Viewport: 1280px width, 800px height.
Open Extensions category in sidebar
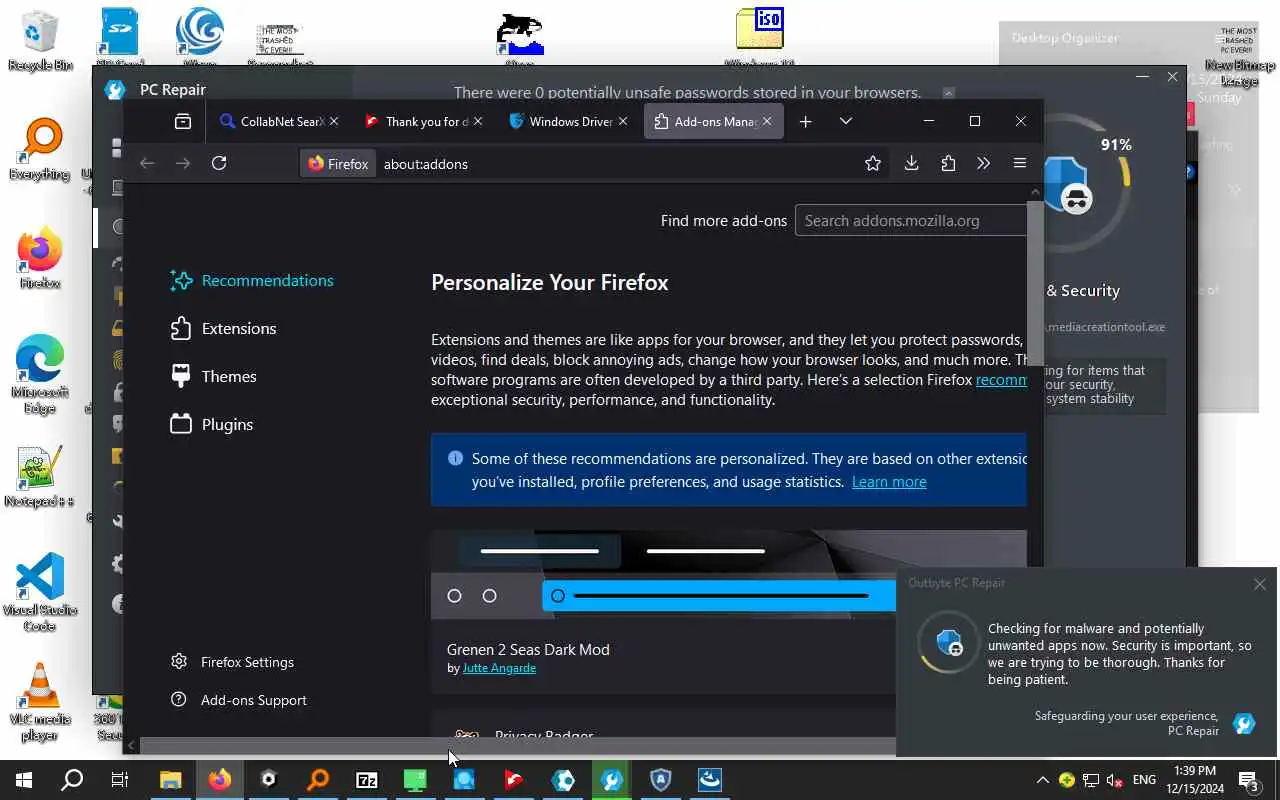(224, 328)
